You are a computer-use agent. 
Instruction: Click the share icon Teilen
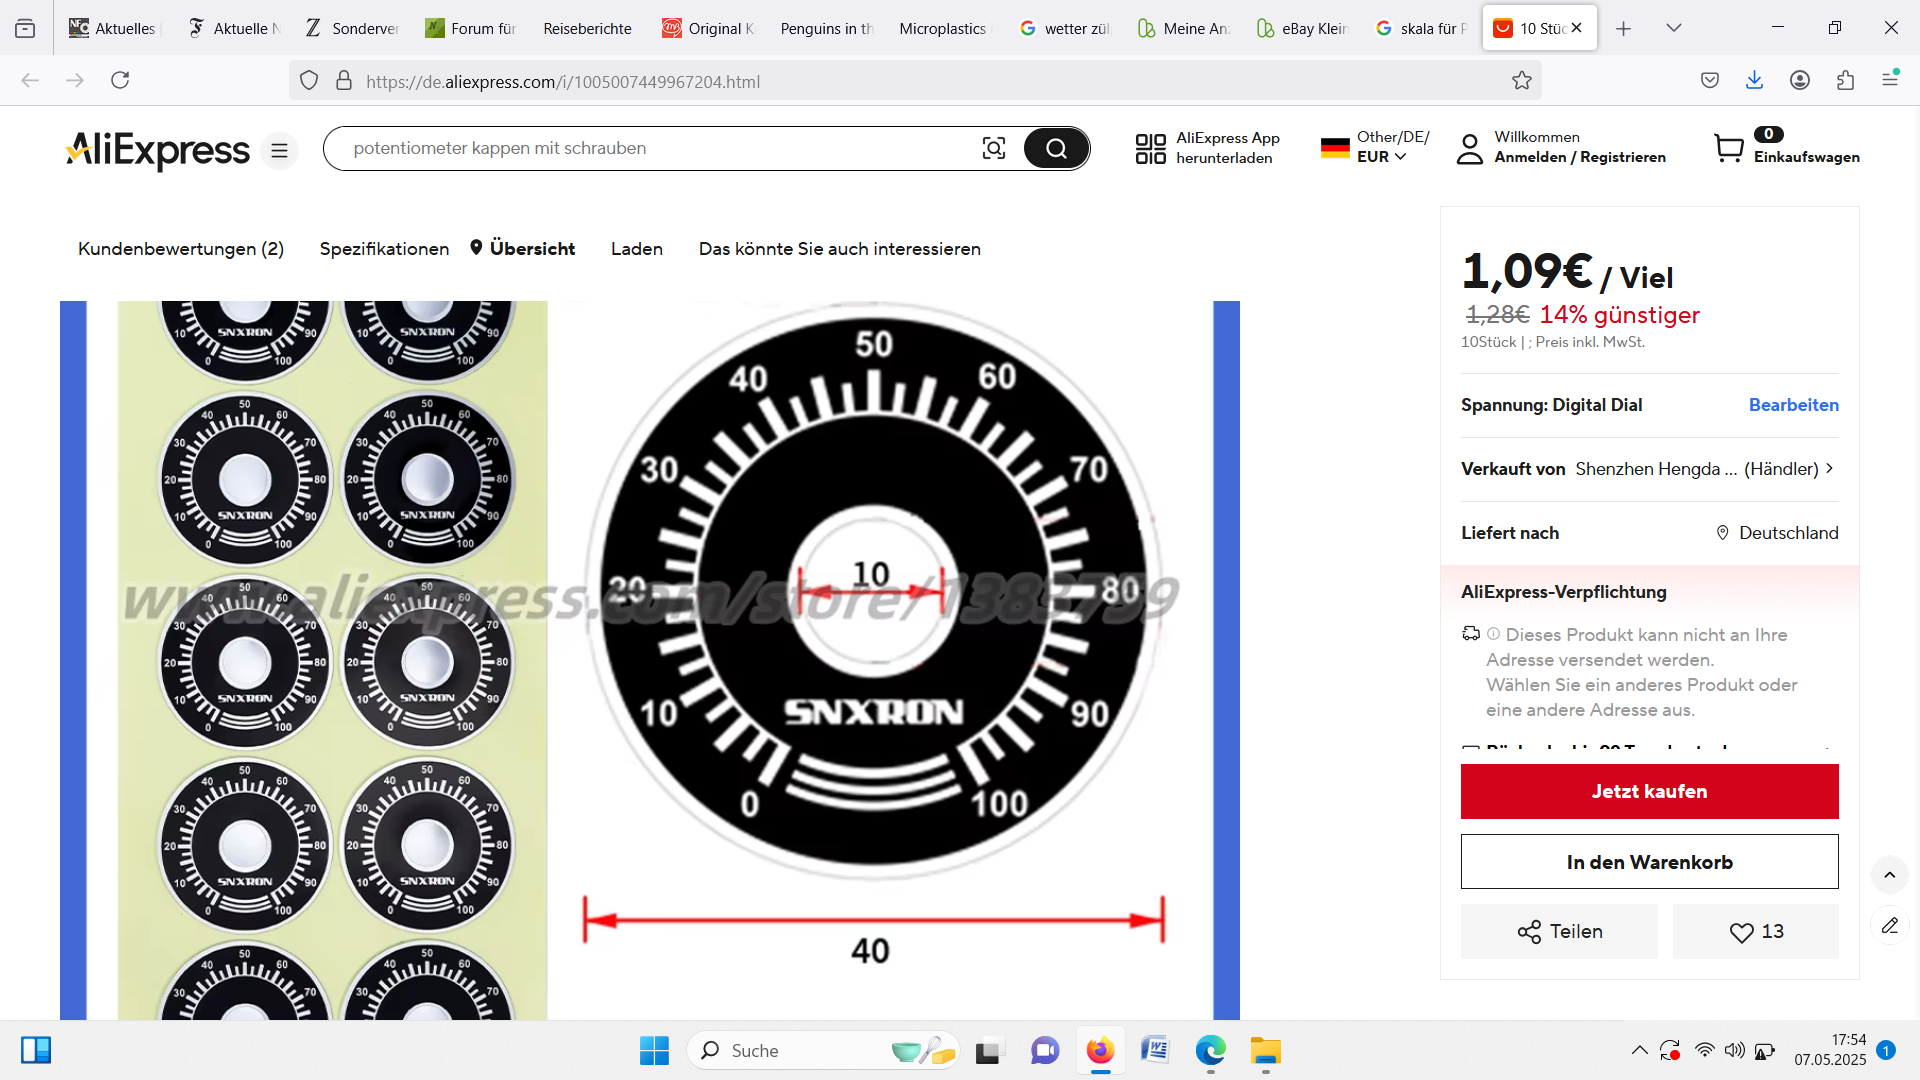click(1559, 931)
